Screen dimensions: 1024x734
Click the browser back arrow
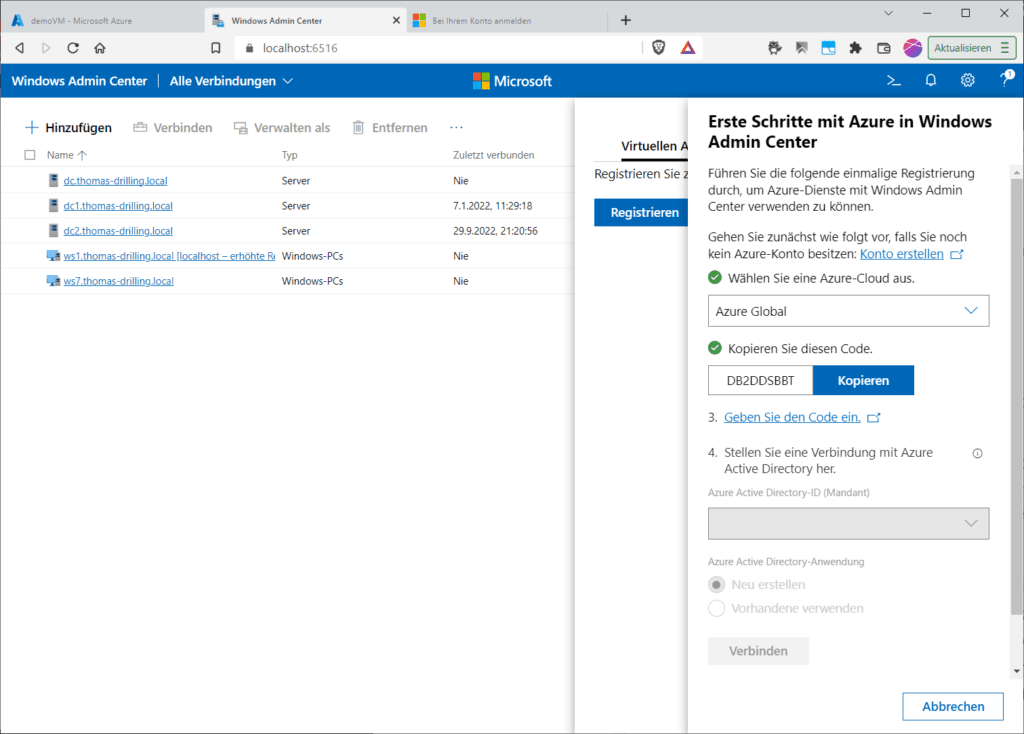20,48
